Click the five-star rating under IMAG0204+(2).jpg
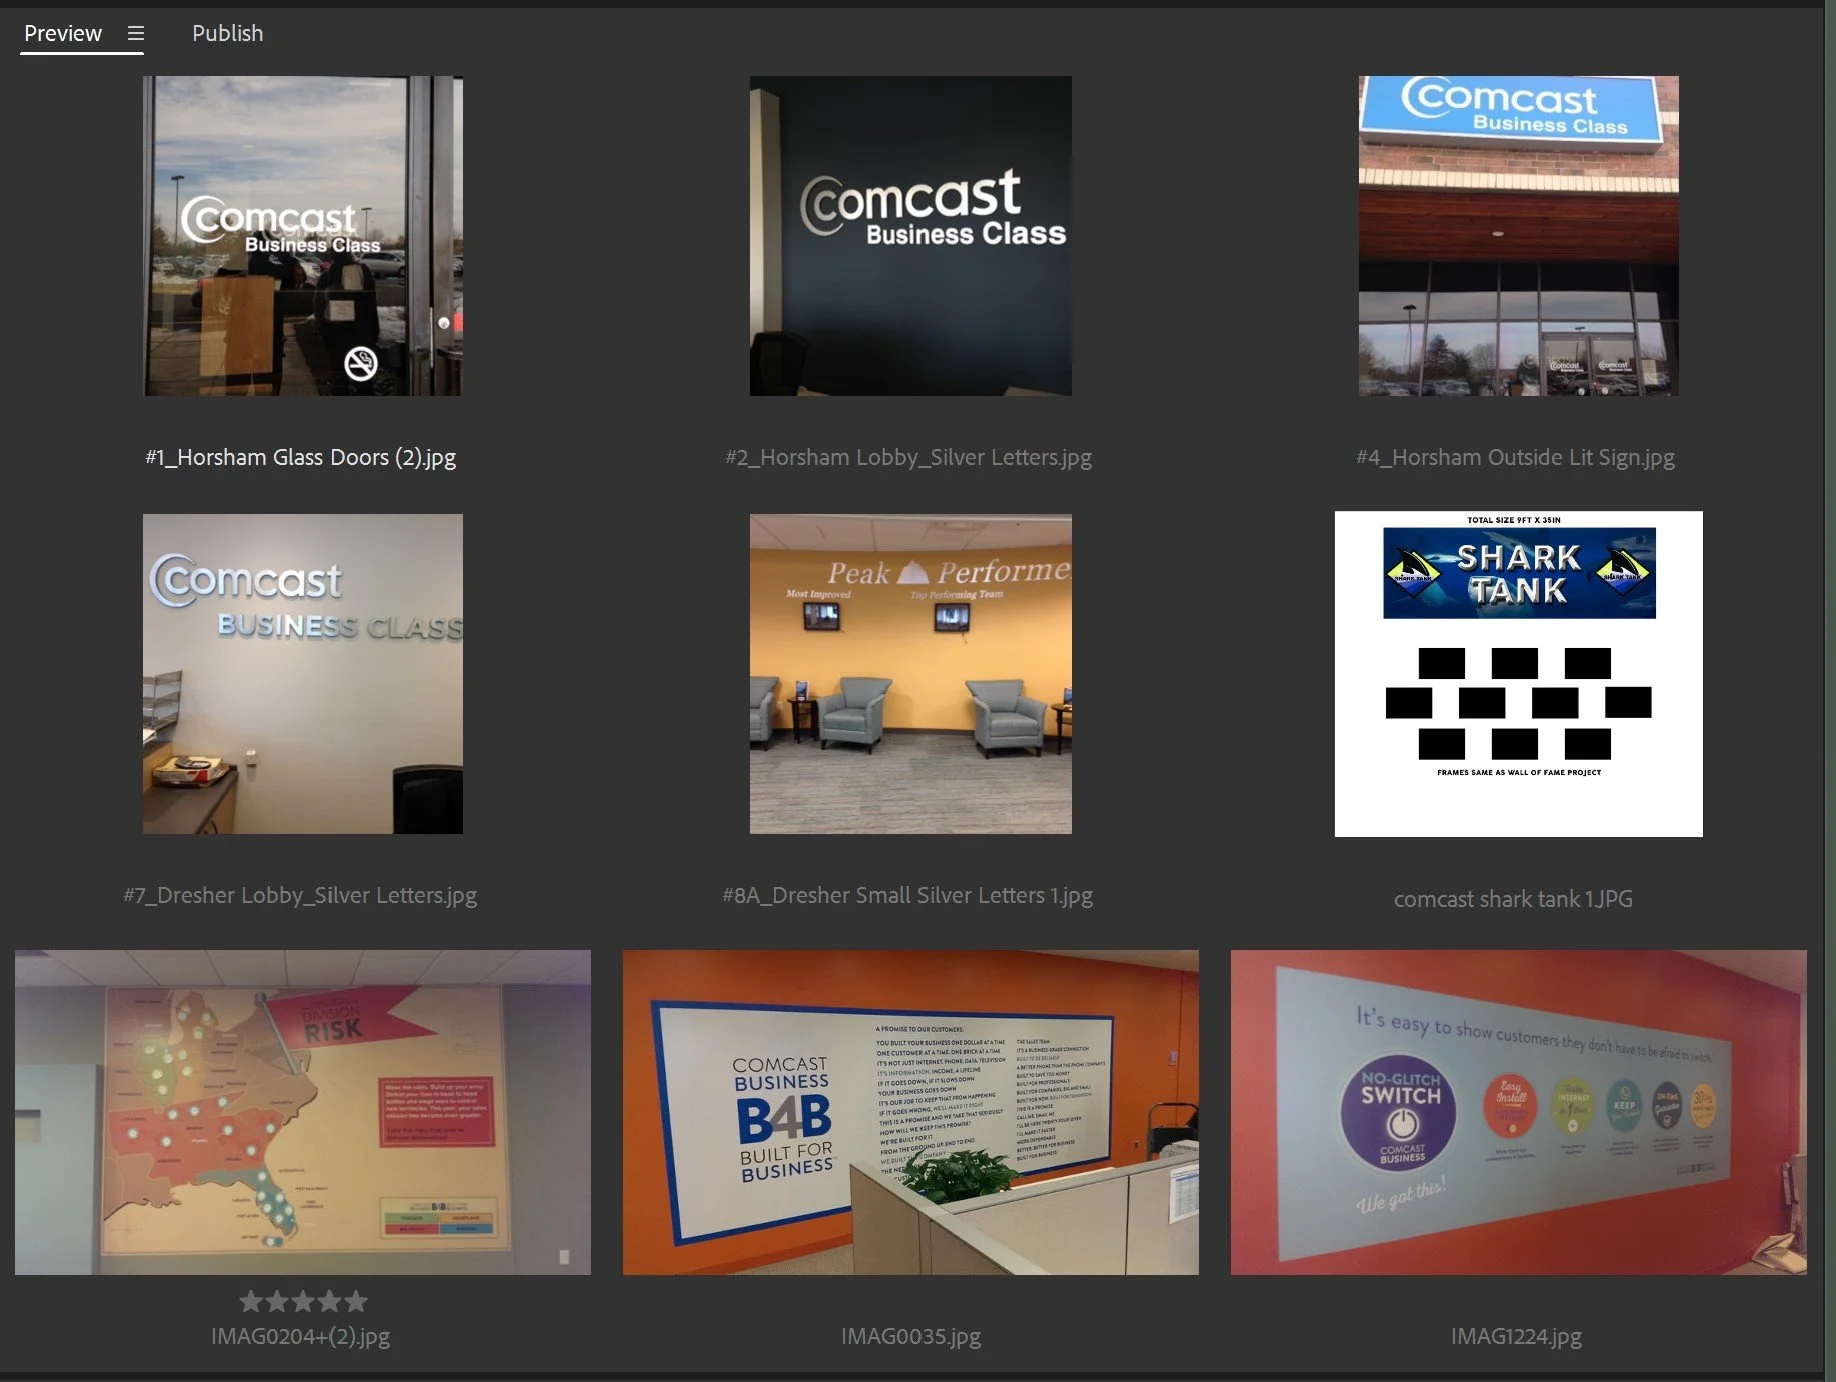The width and height of the screenshot is (1836, 1382). (x=303, y=1301)
